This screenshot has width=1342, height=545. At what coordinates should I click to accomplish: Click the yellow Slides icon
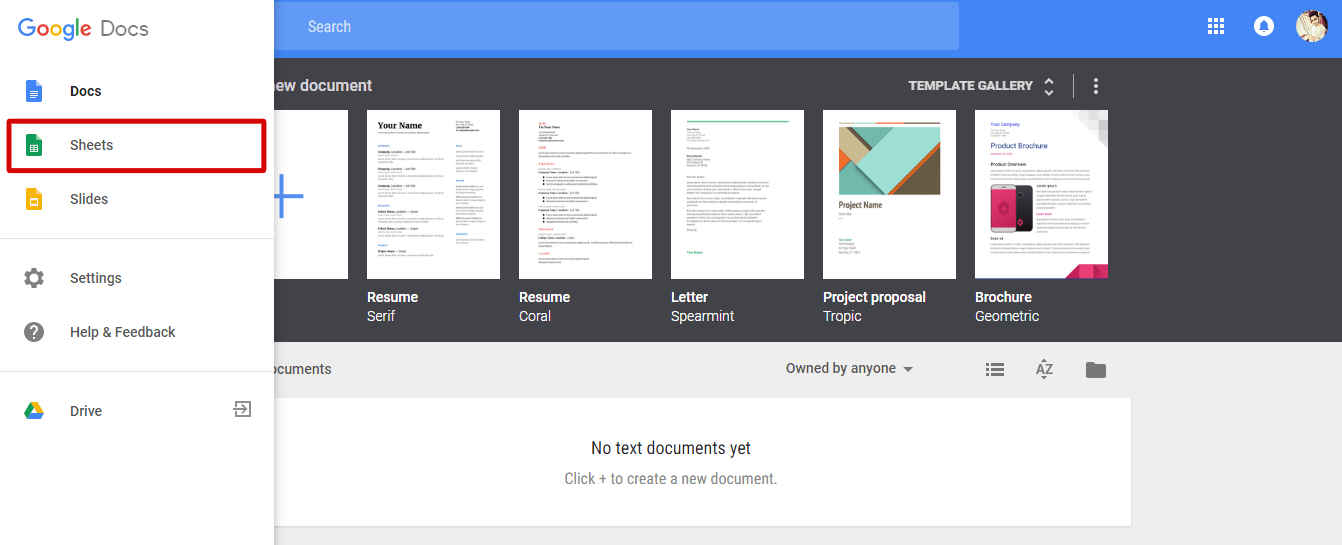click(x=34, y=199)
